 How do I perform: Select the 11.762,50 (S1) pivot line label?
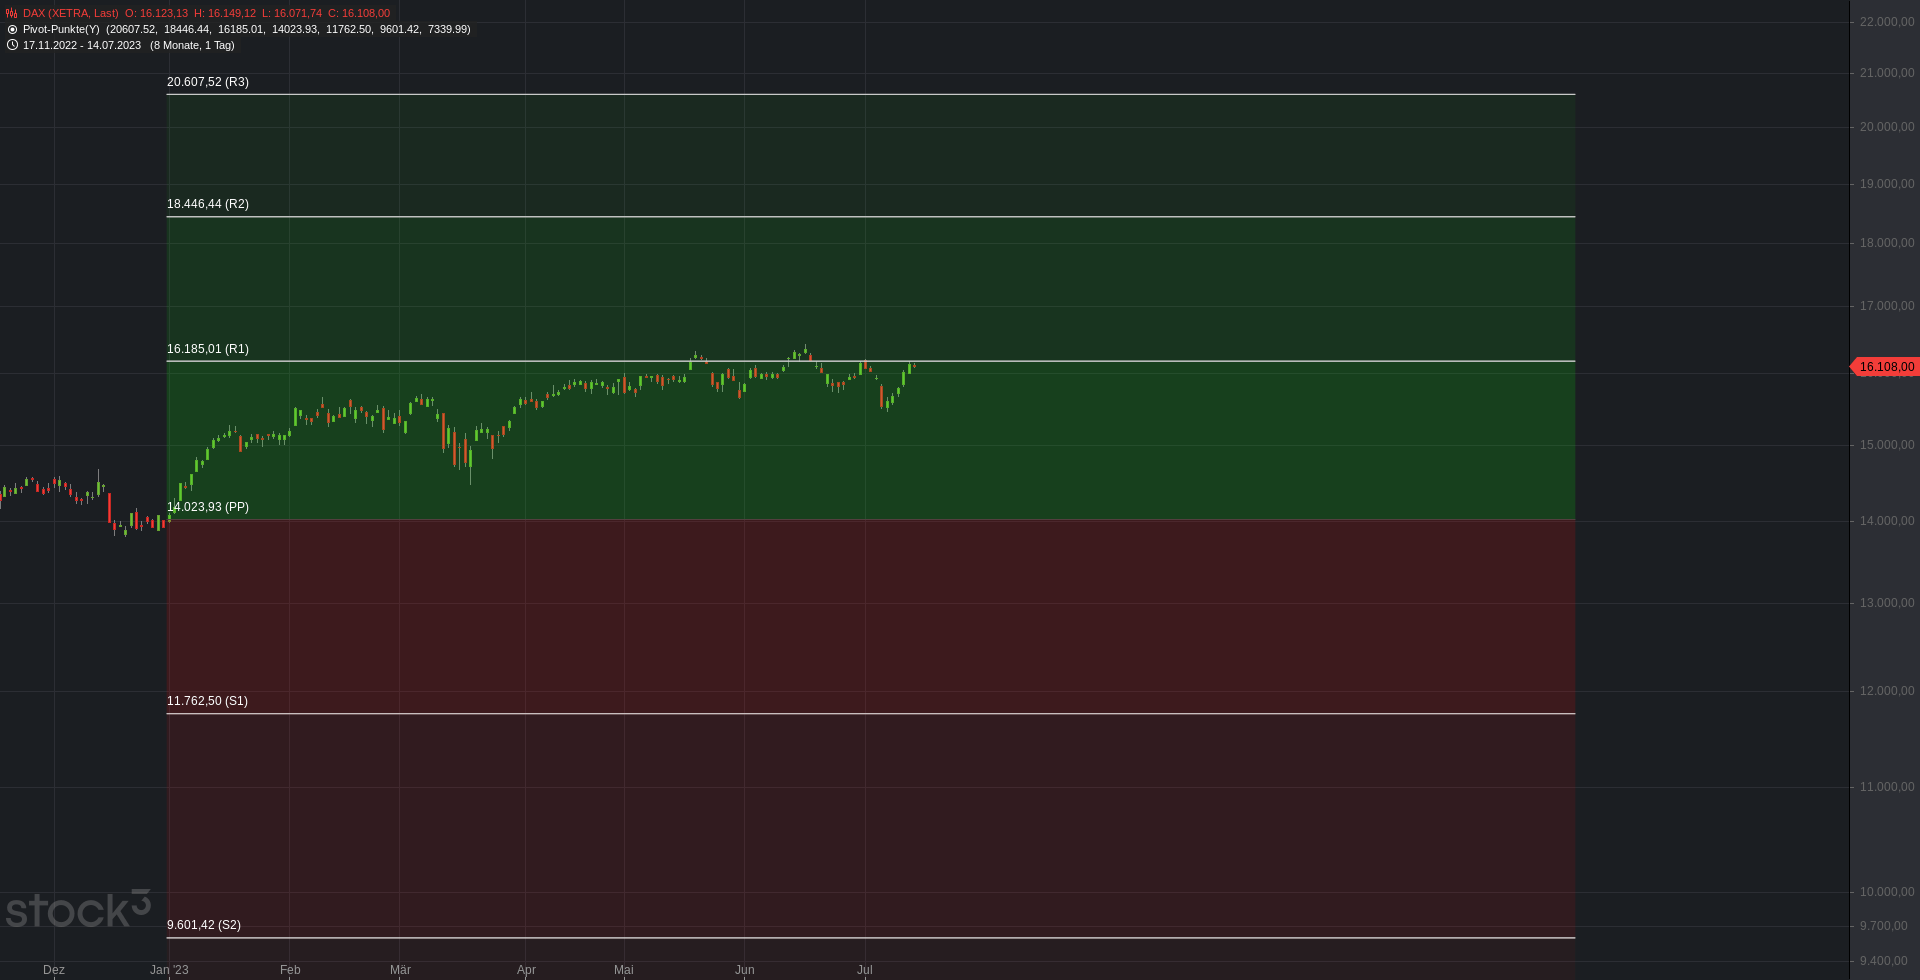207,701
